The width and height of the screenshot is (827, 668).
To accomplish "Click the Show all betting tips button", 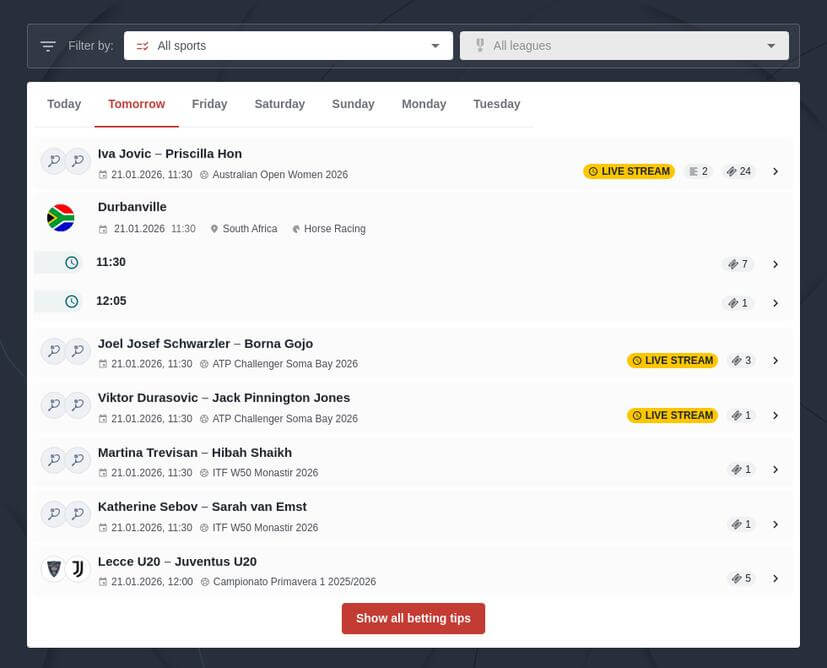I will pos(413,618).
